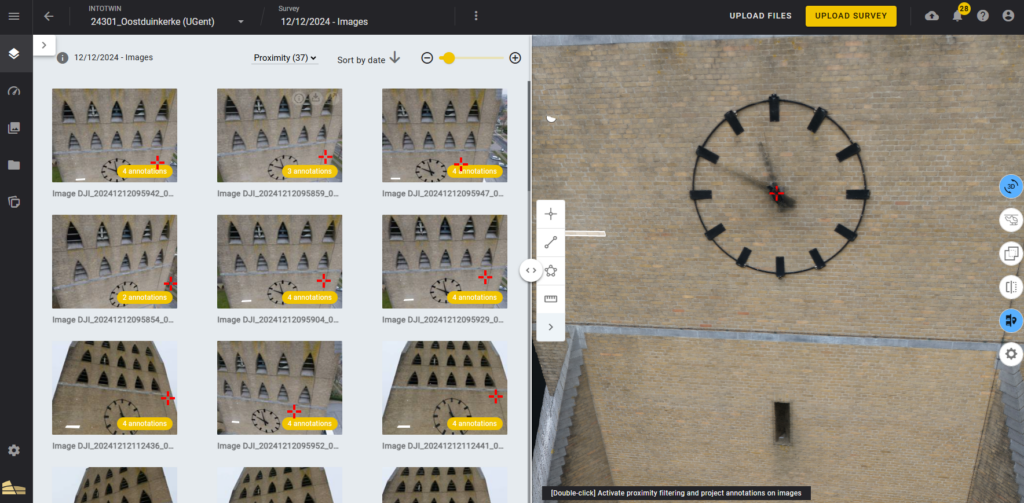Click 4 annotations badge on DJI_20241212095942
This screenshot has height=503, width=1024.
(145, 171)
